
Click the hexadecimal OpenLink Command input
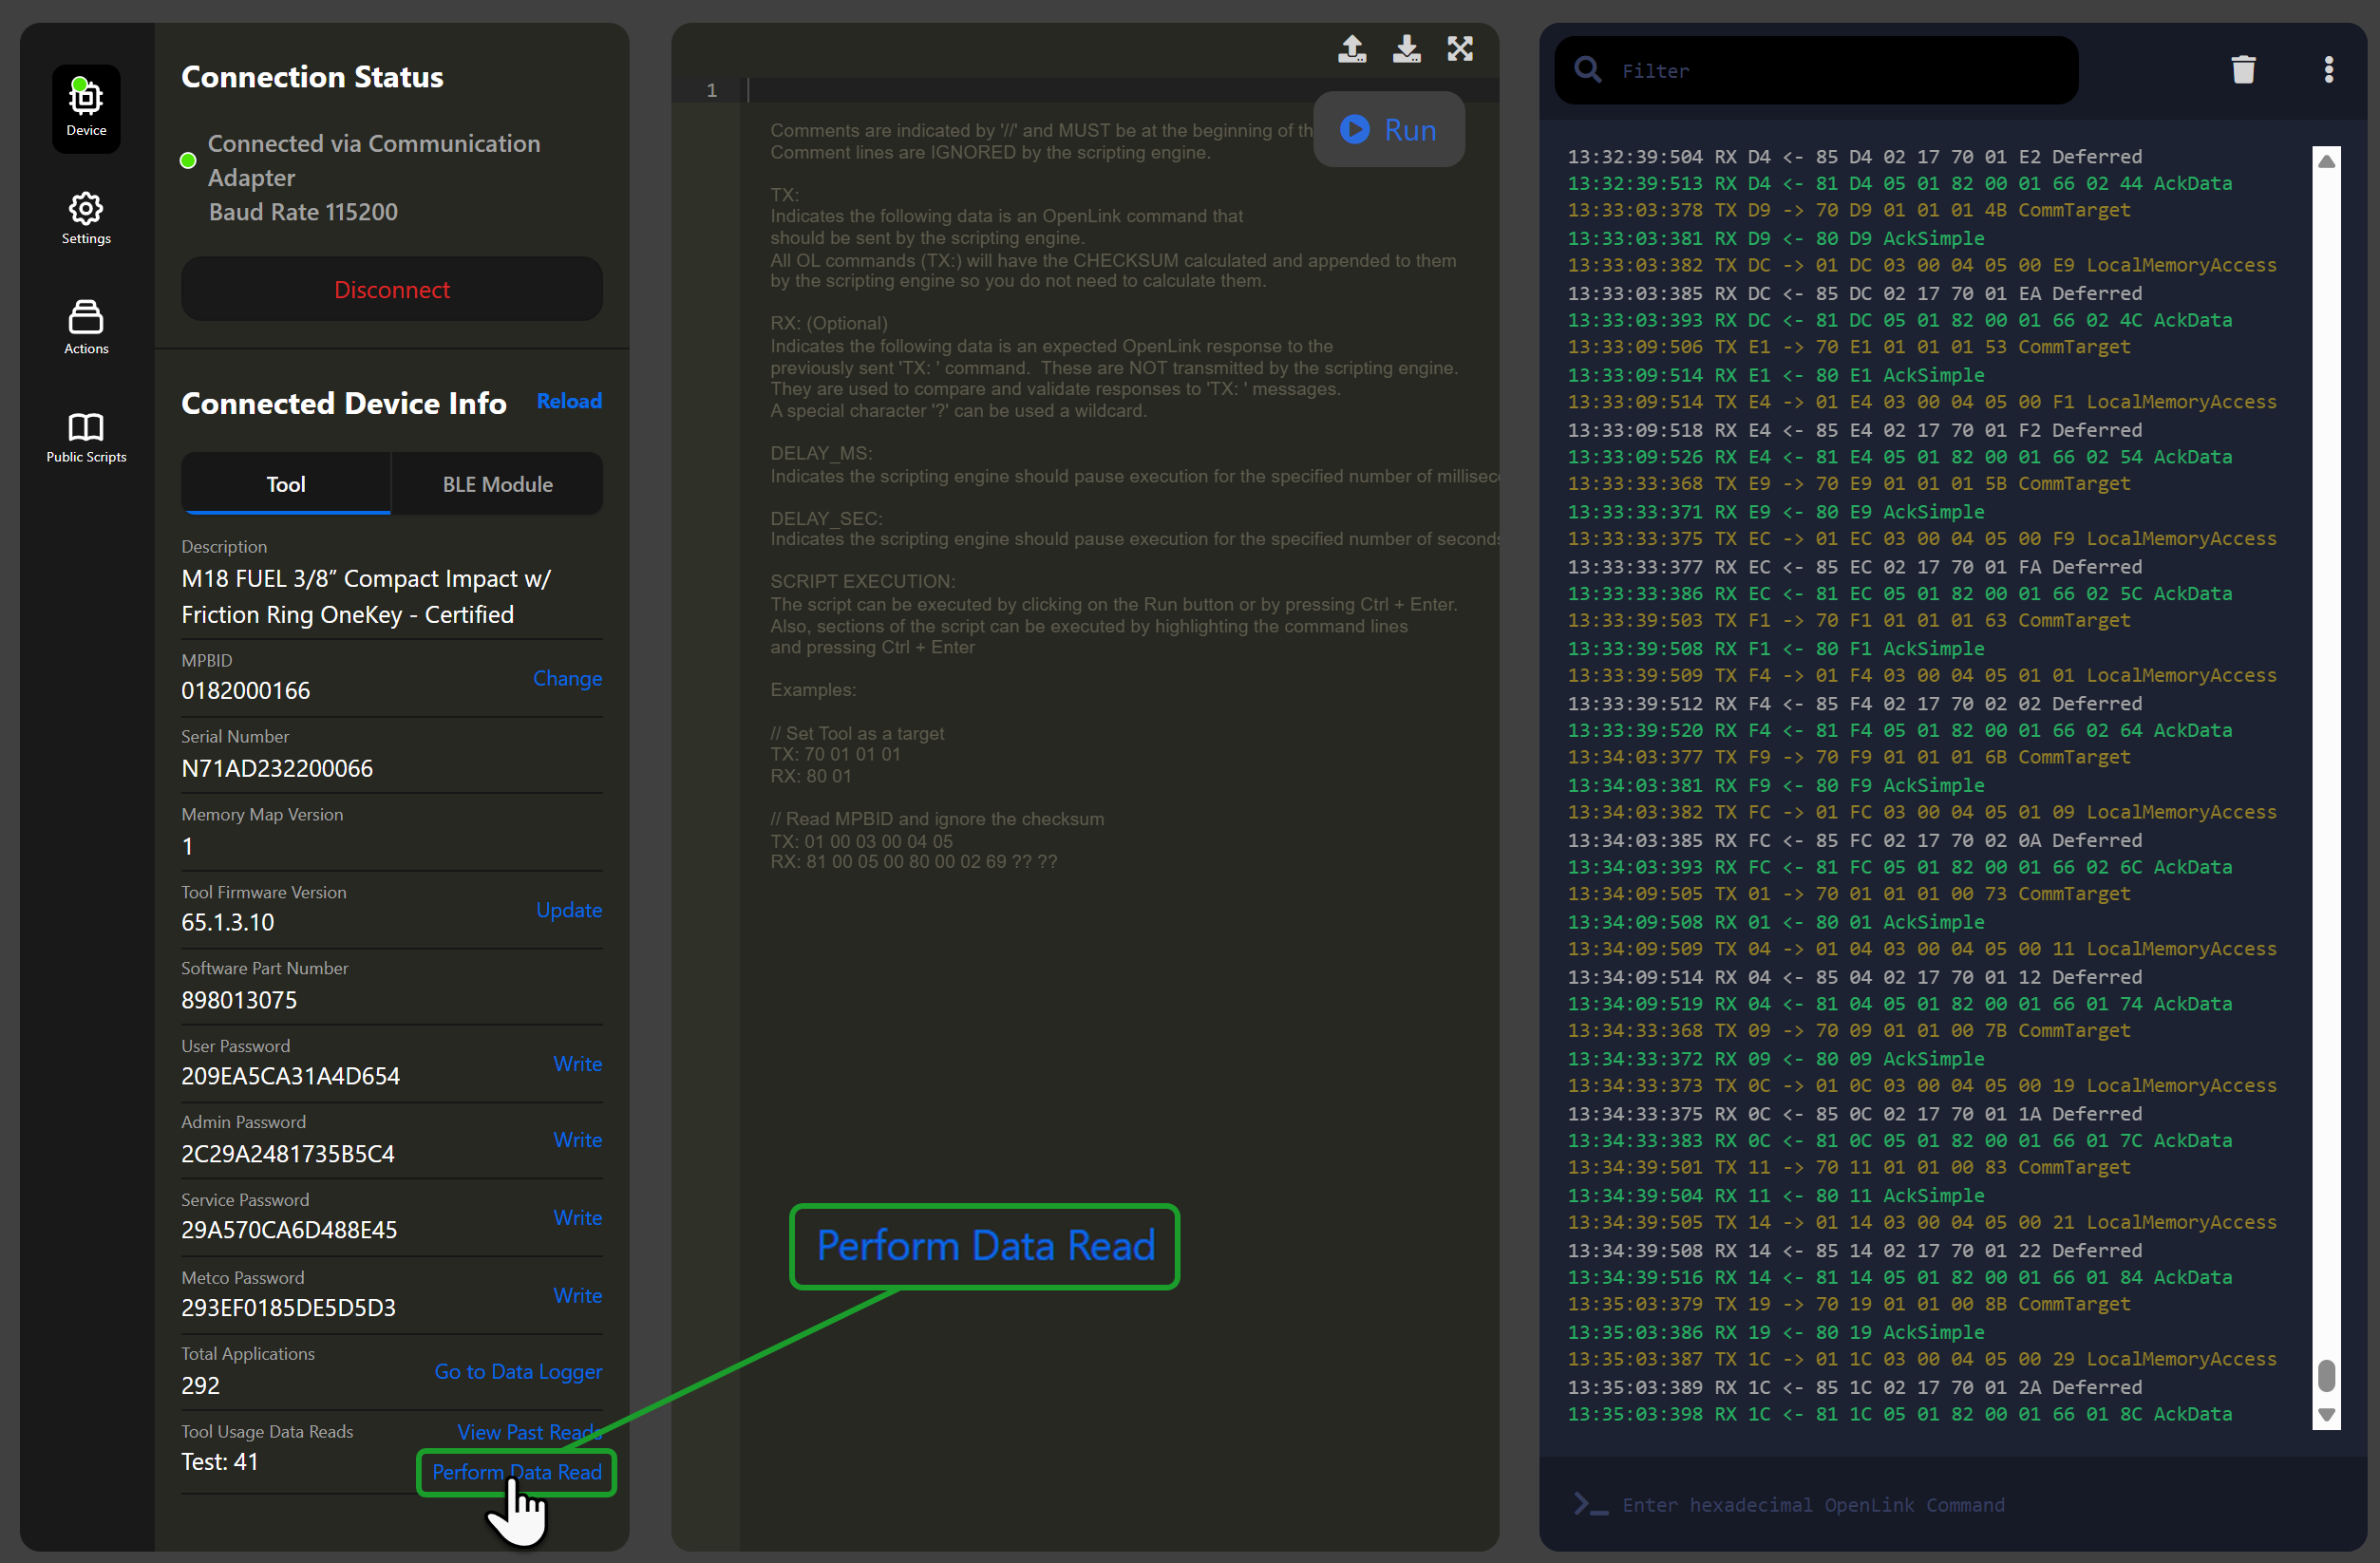click(x=1812, y=1504)
